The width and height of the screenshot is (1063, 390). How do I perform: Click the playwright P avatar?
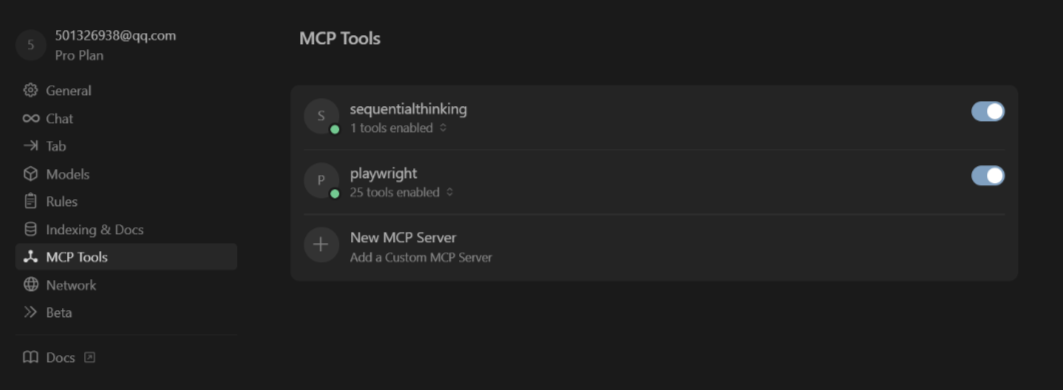[x=321, y=180]
